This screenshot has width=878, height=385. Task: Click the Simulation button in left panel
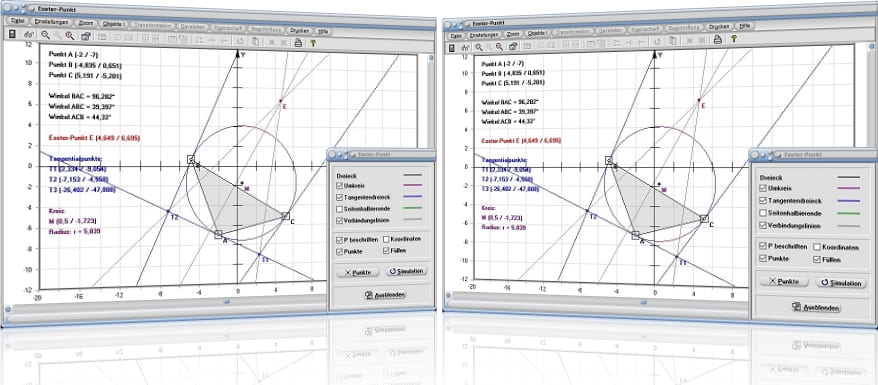(407, 271)
